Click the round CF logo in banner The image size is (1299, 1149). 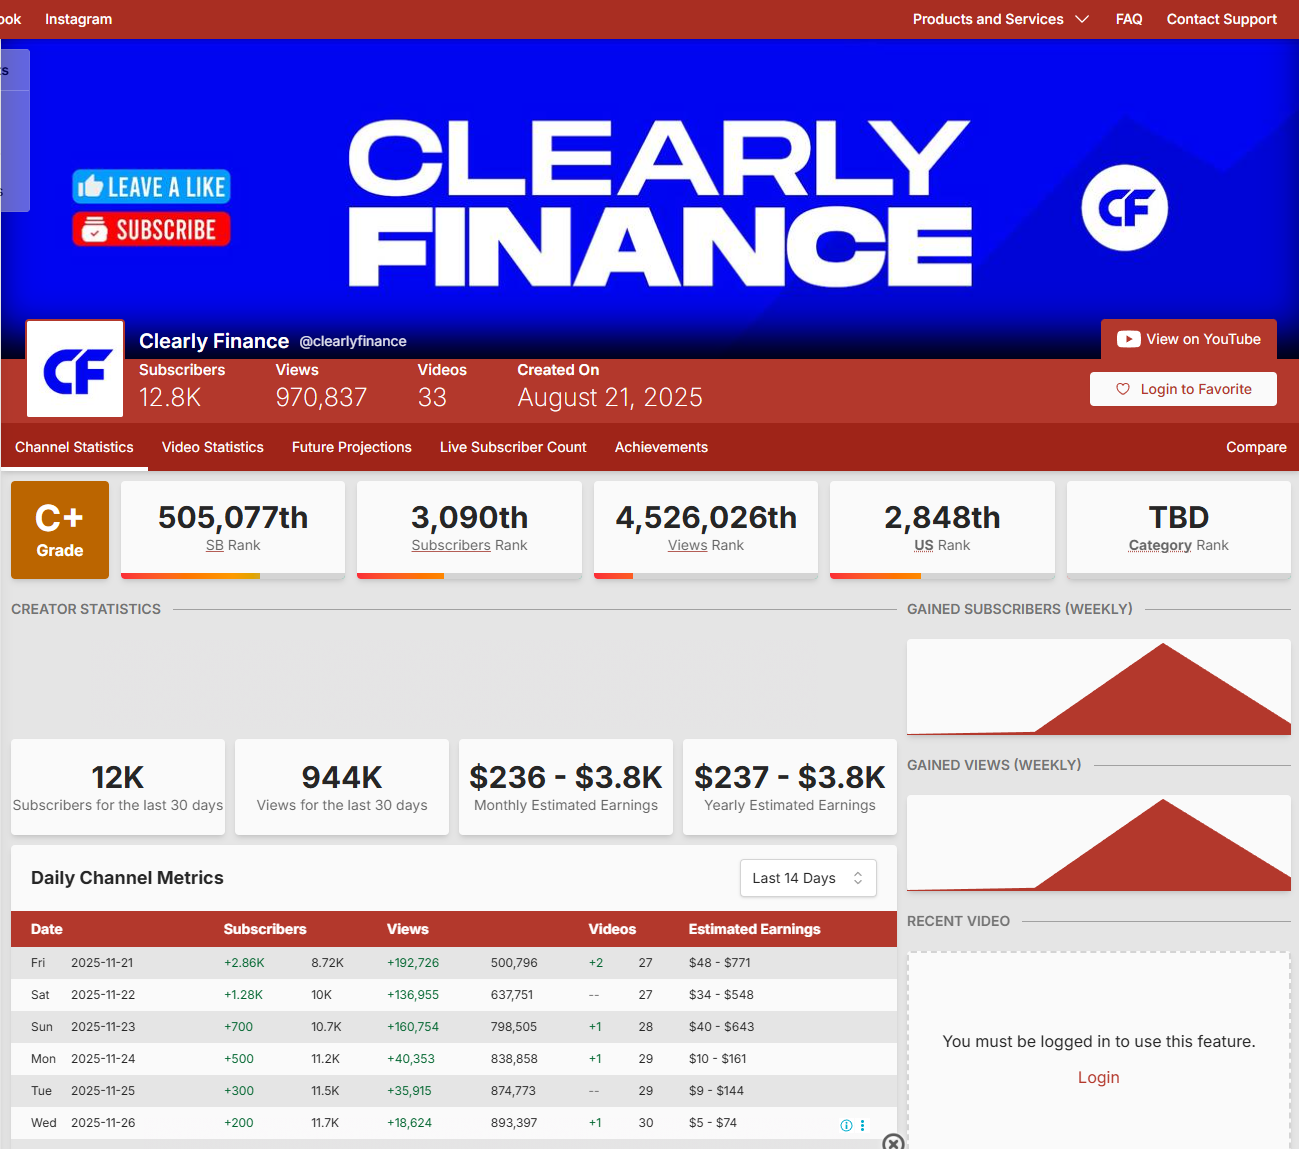pos(1124,208)
